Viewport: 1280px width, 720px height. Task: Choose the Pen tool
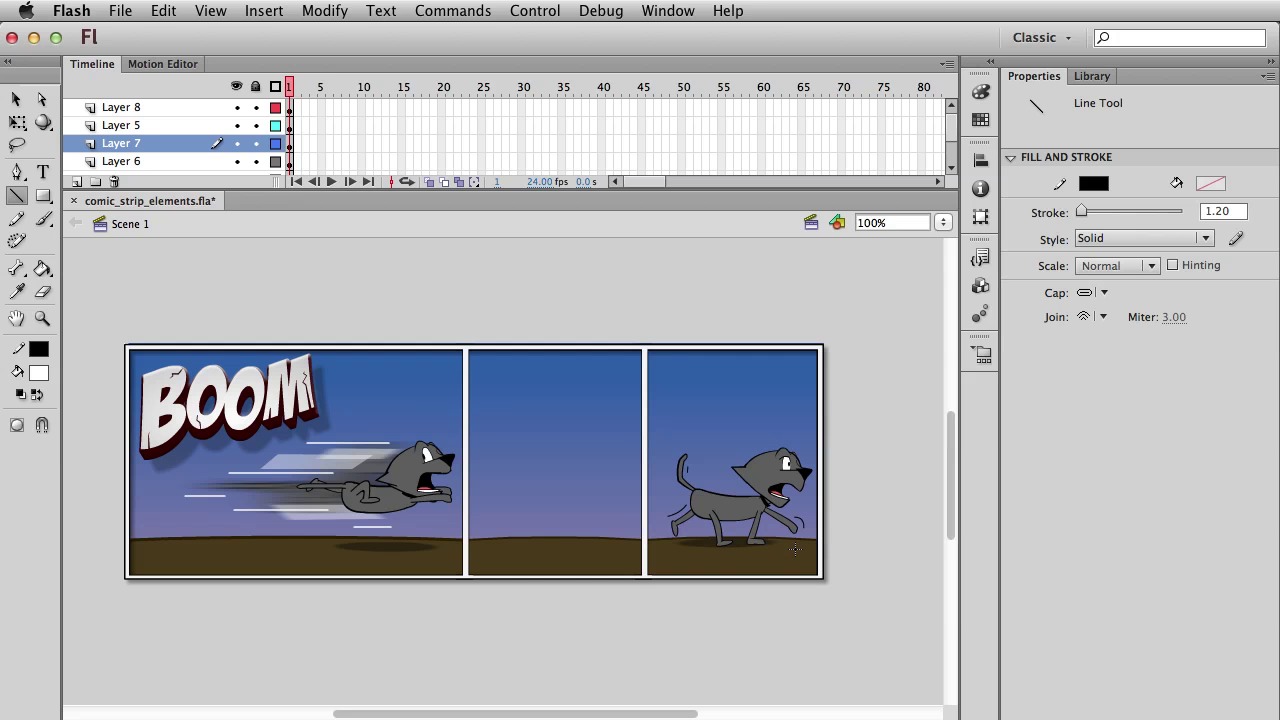point(17,172)
